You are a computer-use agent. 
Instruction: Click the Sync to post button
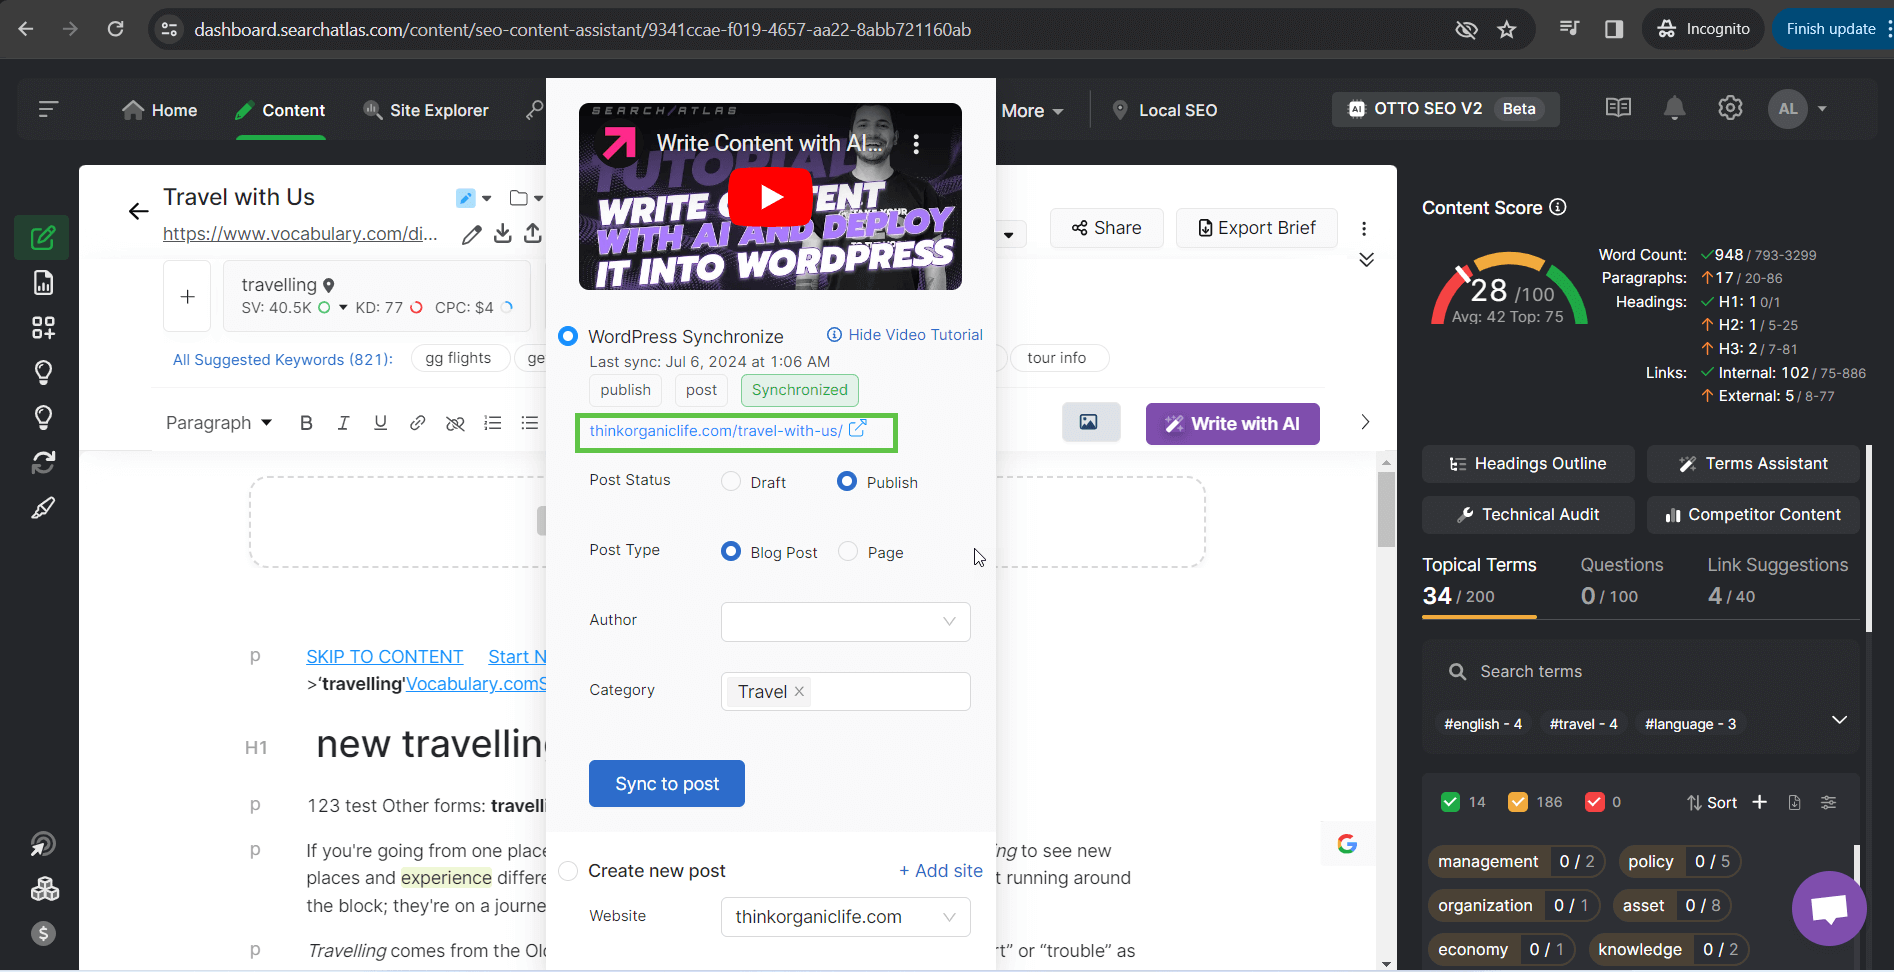pyautogui.click(x=666, y=783)
